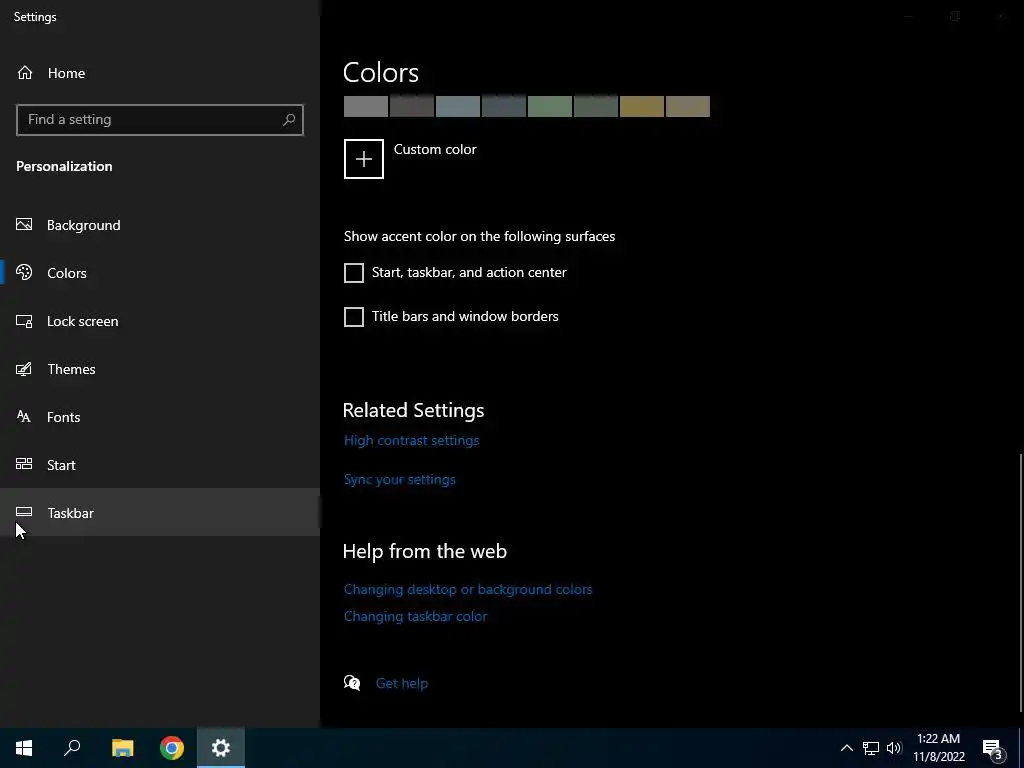Open the Themes page
The image size is (1024, 768).
[x=160, y=369]
